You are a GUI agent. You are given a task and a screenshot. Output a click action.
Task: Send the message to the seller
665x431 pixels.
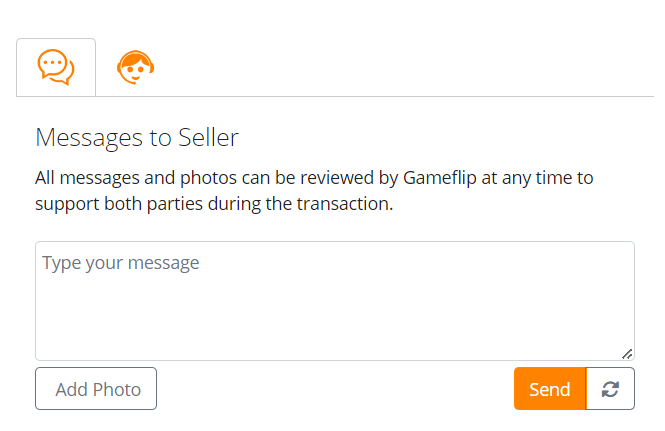(549, 389)
